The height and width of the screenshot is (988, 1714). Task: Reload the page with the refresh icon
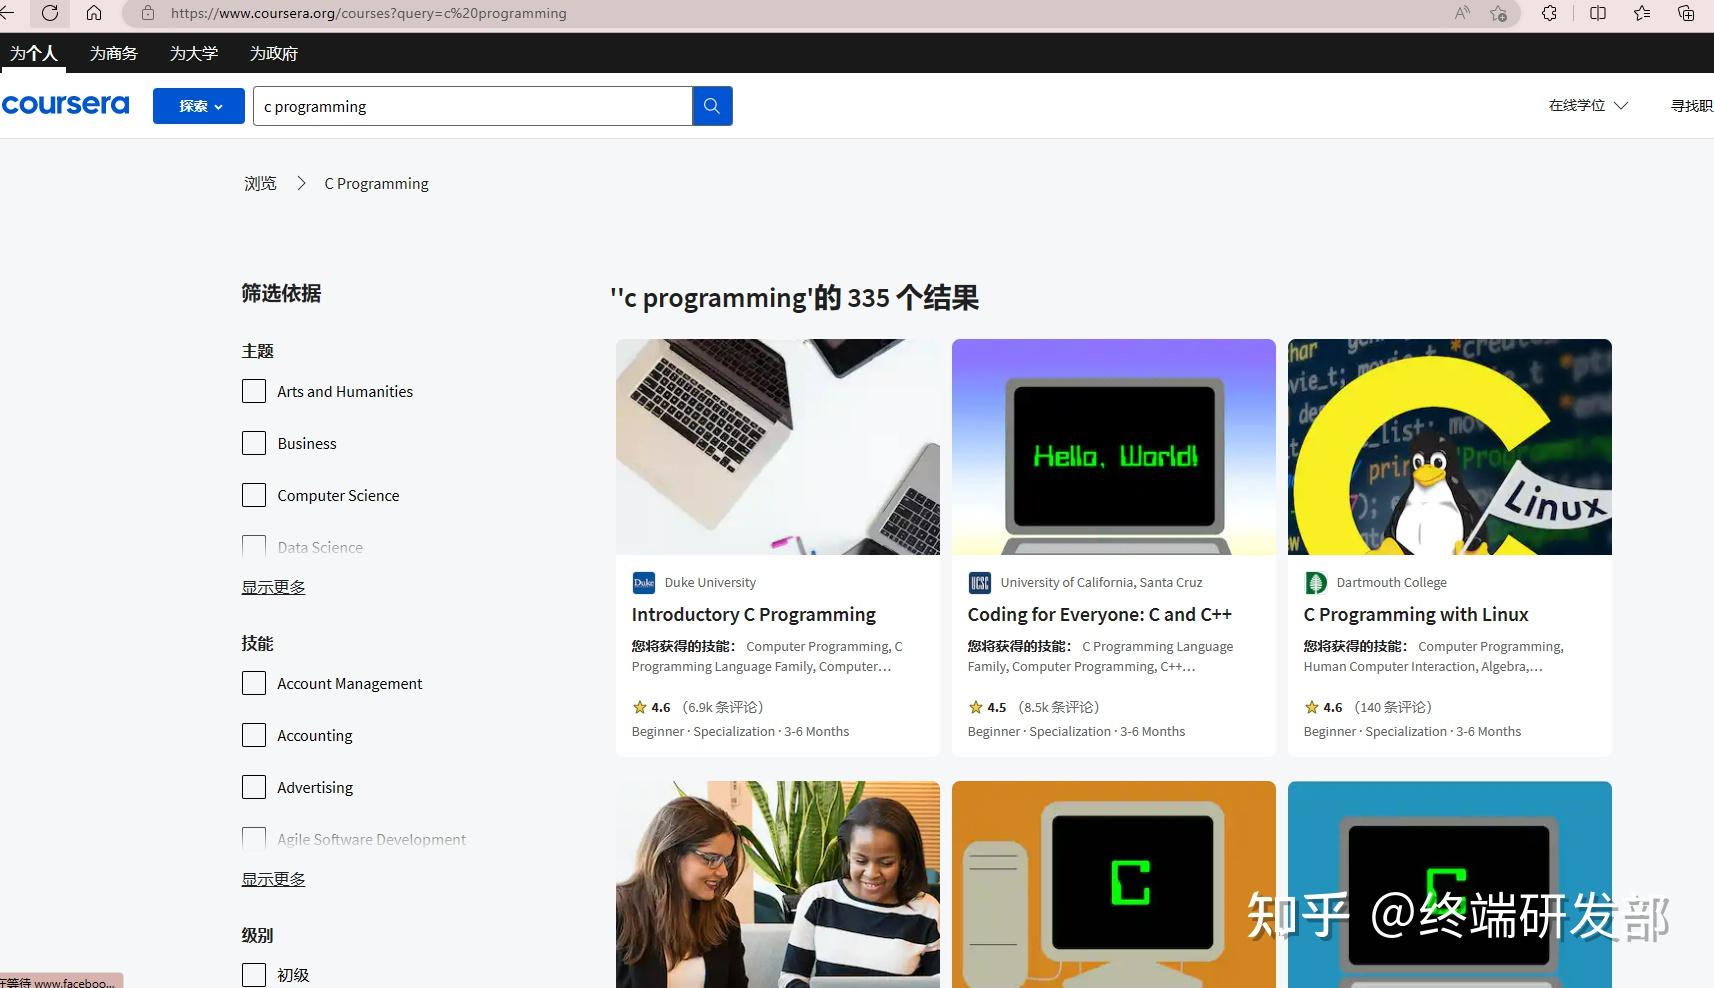click(50, 13)
